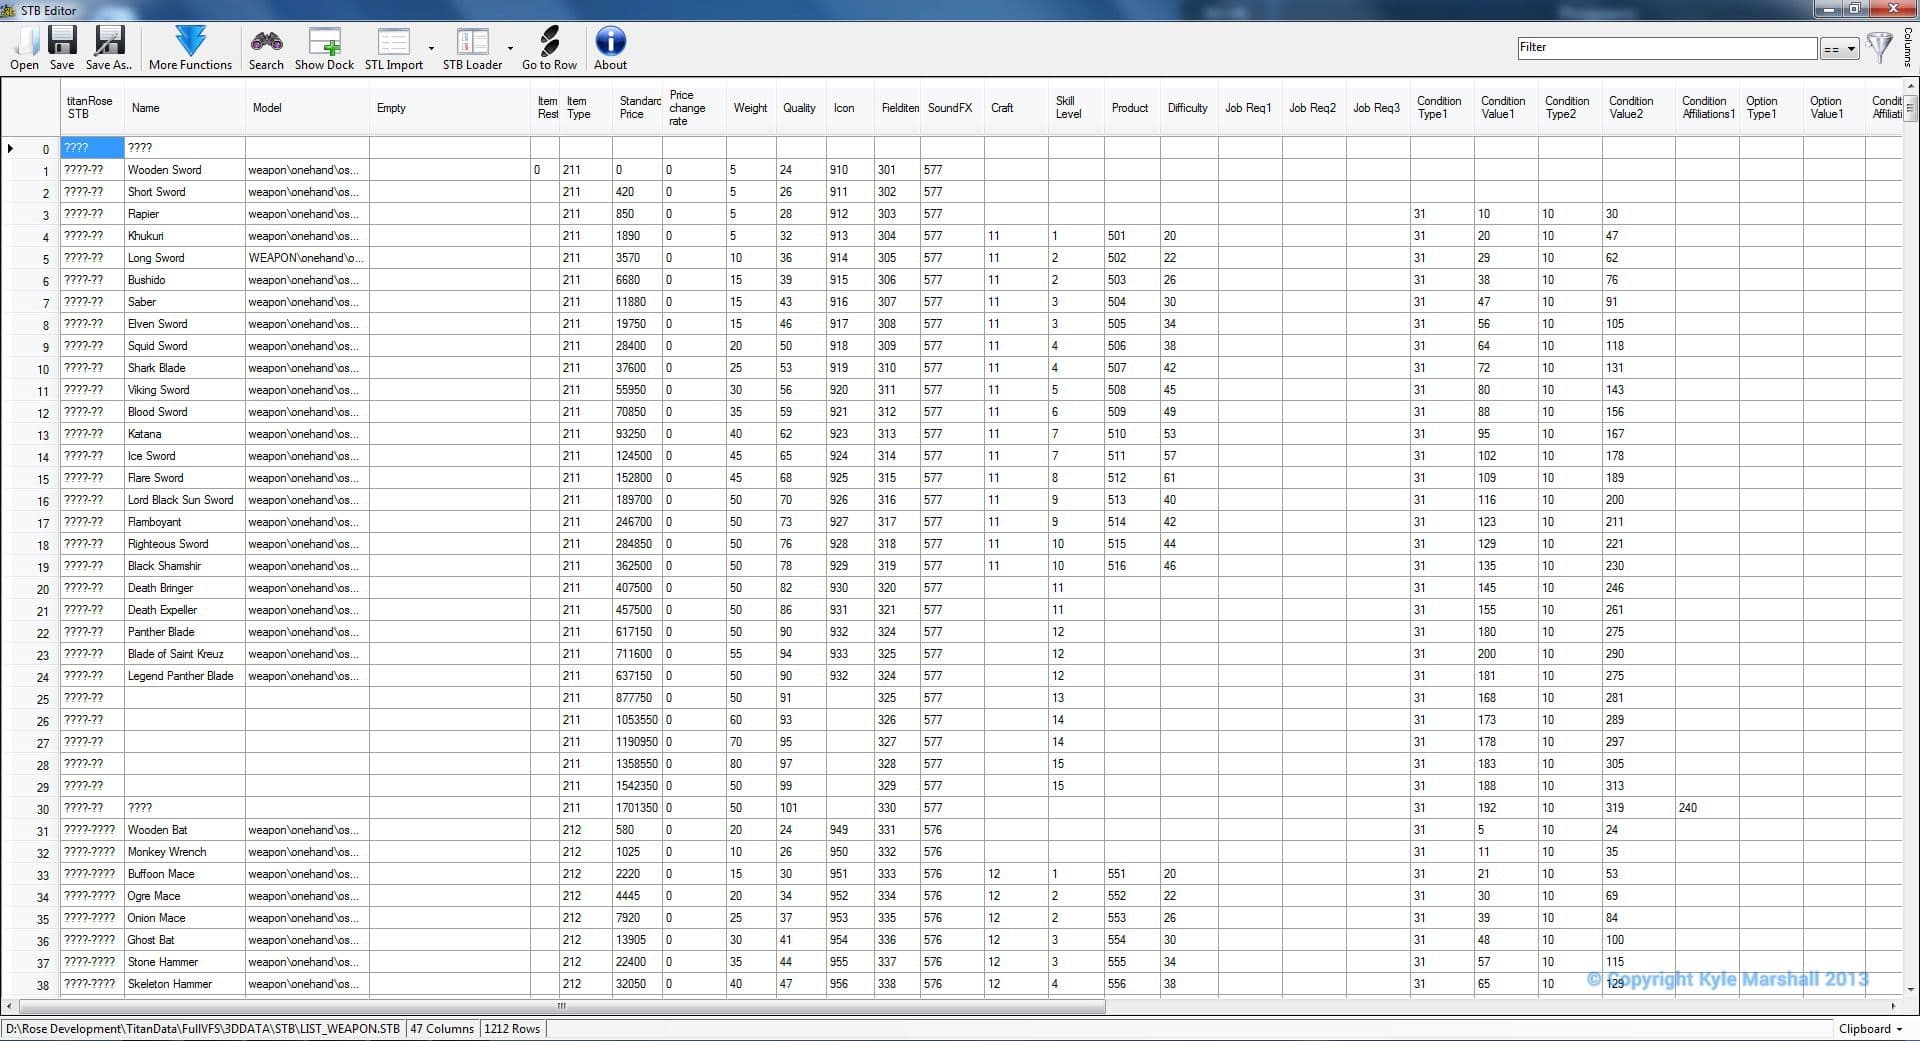The height and width of the screenshot is (1041, 1920).
Task: Click the Go to Row icon
Action: click(549, 41)
